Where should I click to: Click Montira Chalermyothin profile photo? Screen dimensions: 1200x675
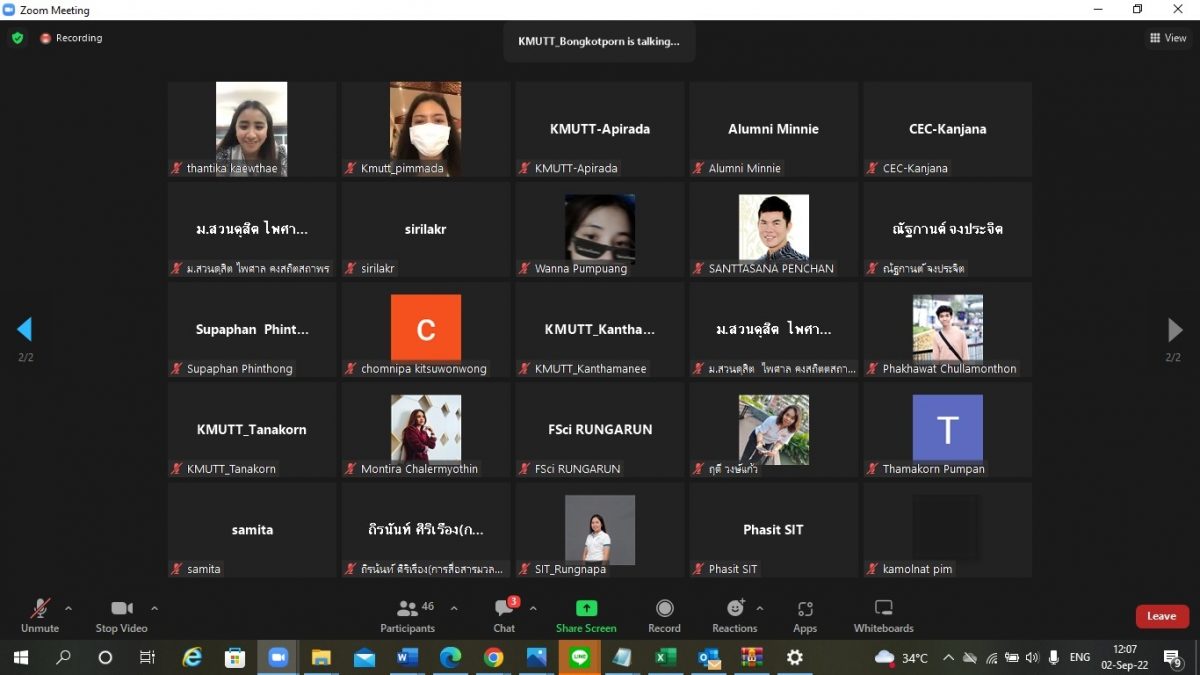[426, 428]
